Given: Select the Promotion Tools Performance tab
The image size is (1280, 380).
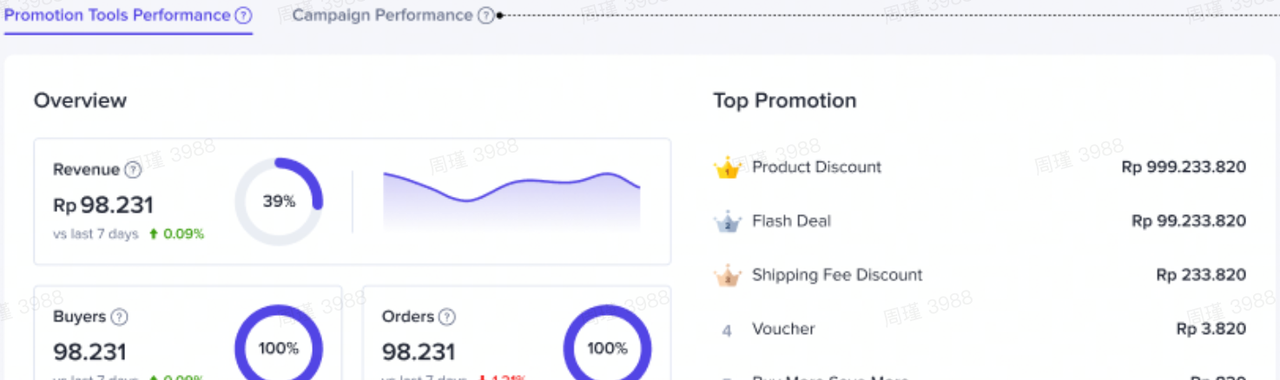Looking at the screenshot, I should pos(117,15).
